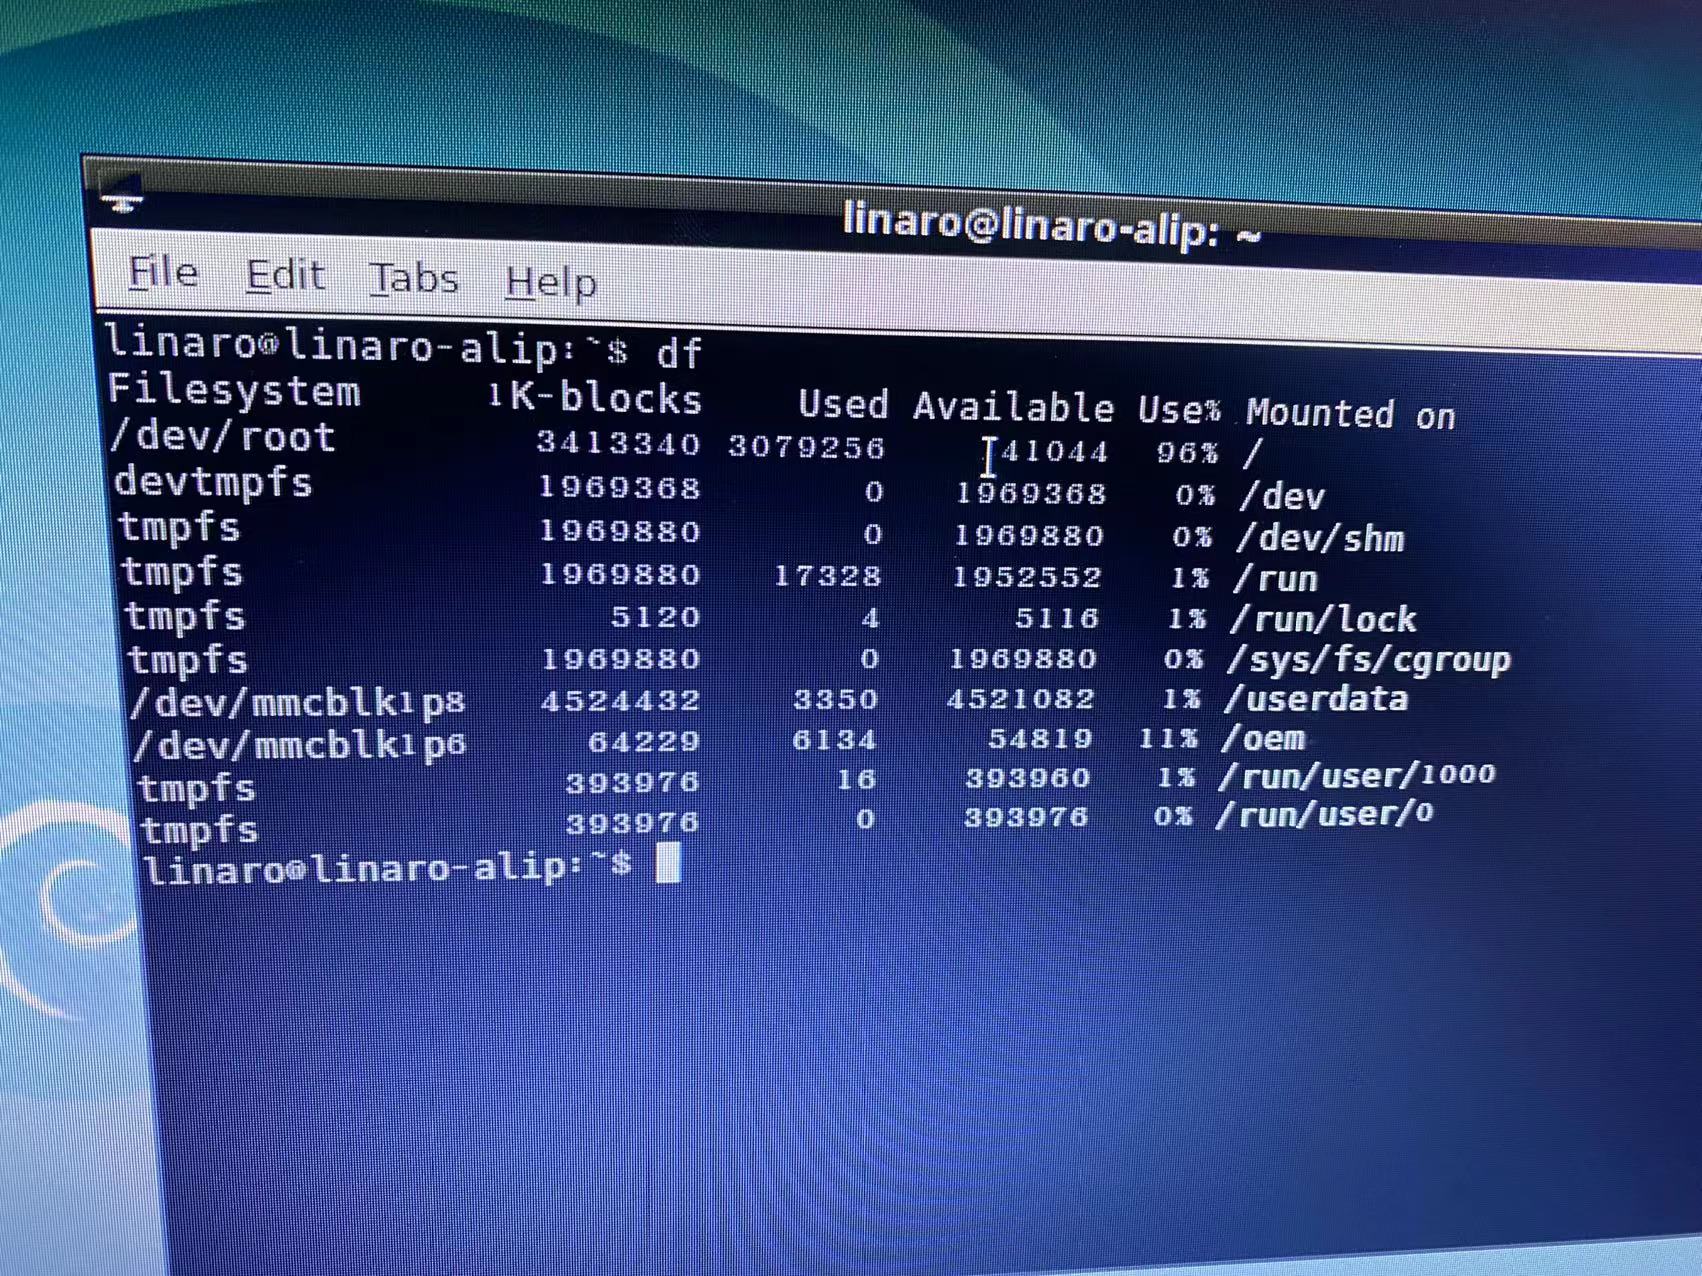
Task: Click the 1K-blocks column header
Action: click(x=595, y=397)
